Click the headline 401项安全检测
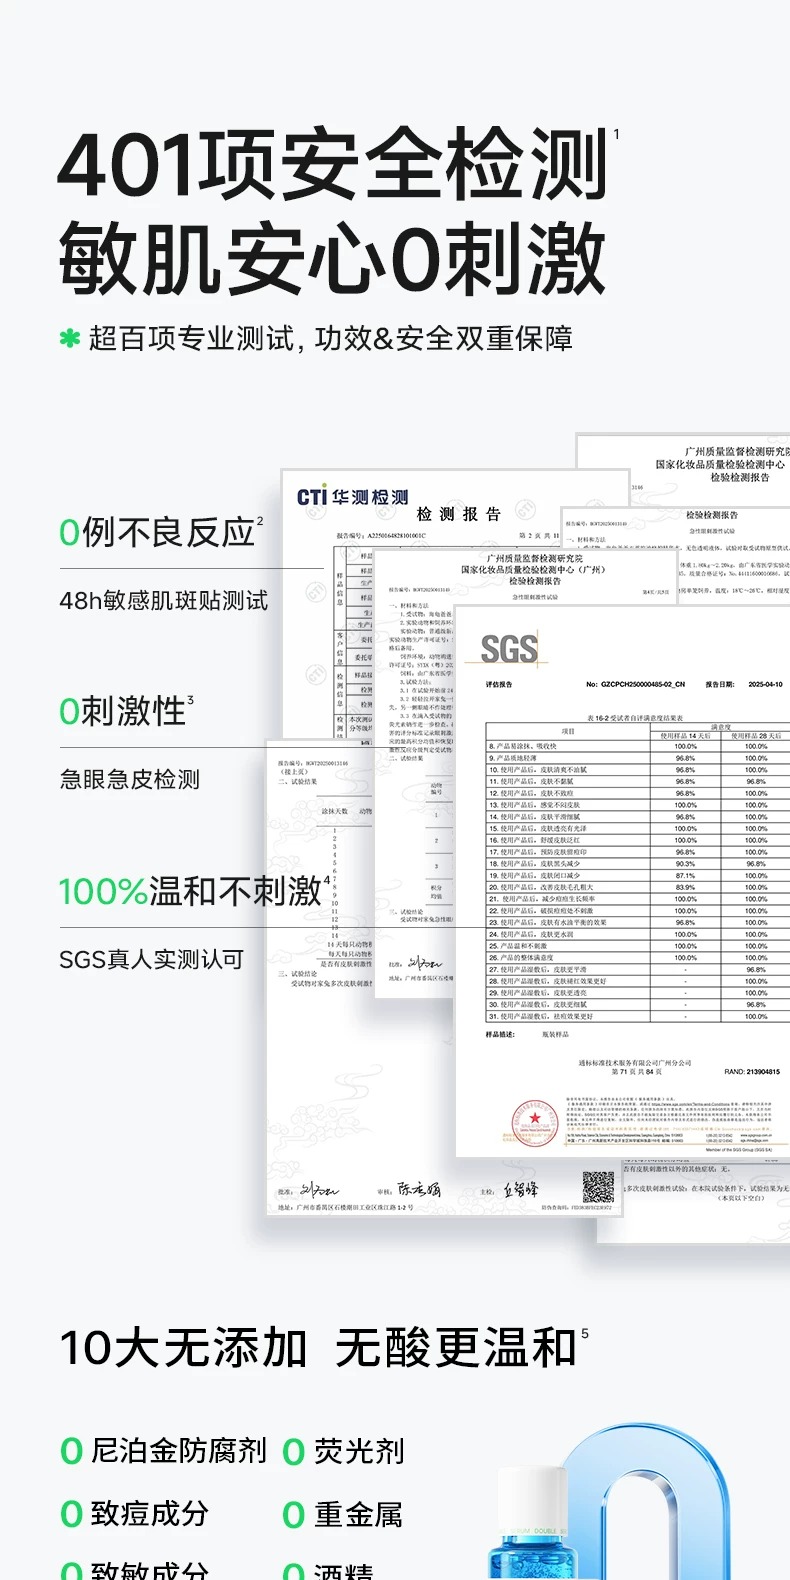 coord(333,165)
